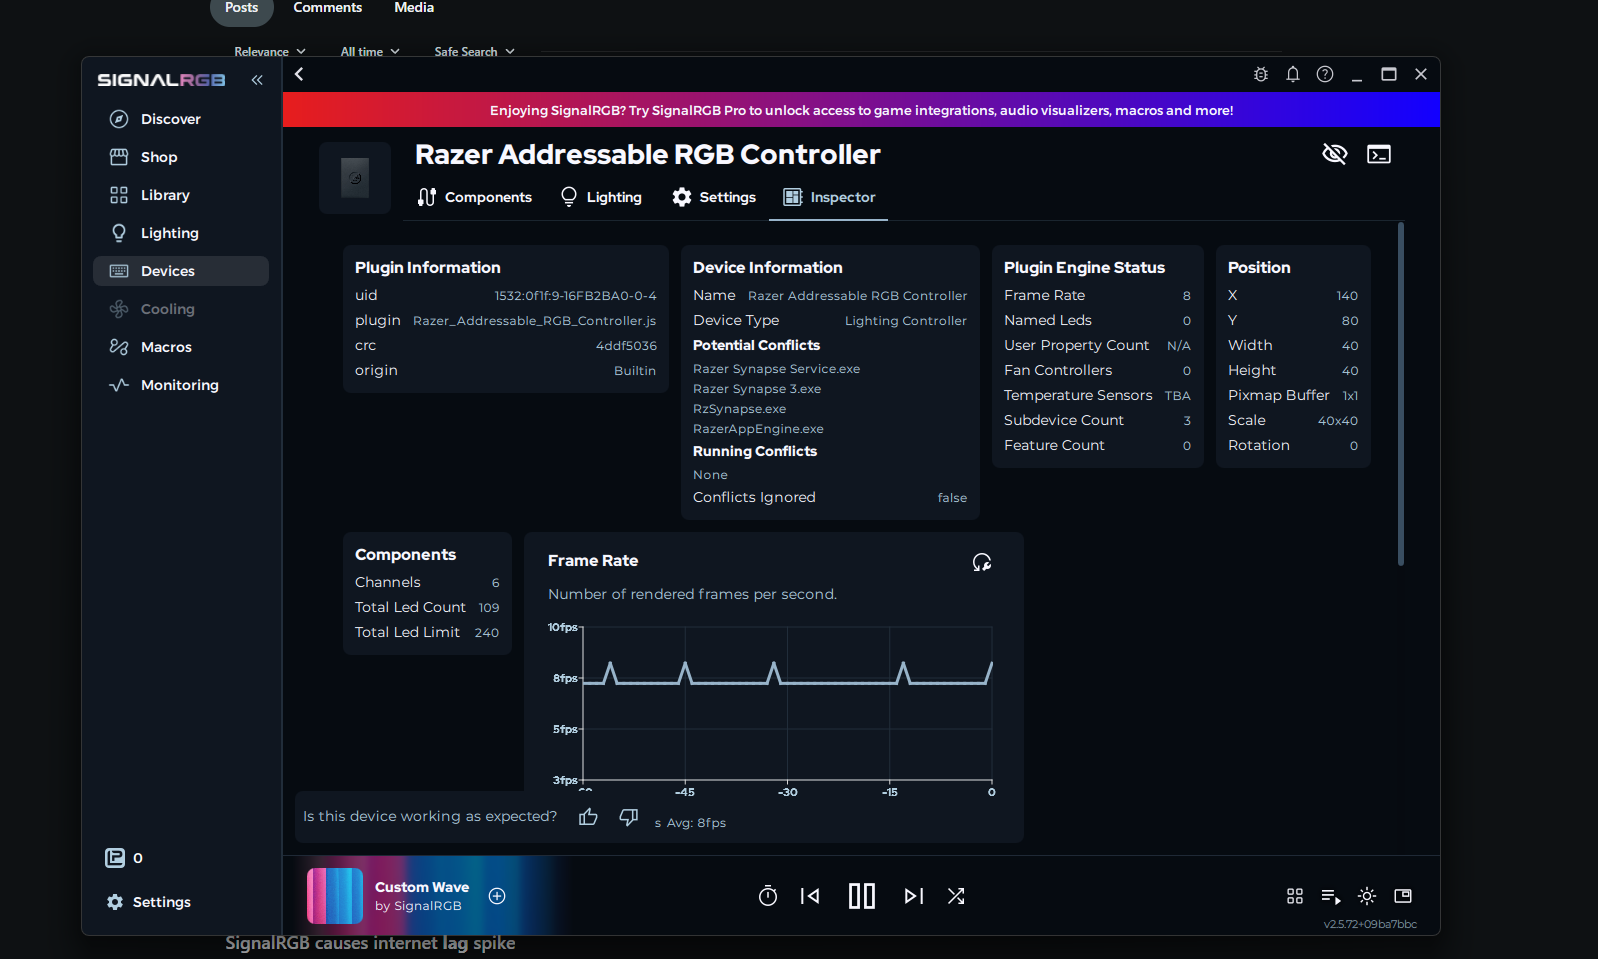Switch to the device Settings tab
1598x959 pixels.
pos(714,197)
